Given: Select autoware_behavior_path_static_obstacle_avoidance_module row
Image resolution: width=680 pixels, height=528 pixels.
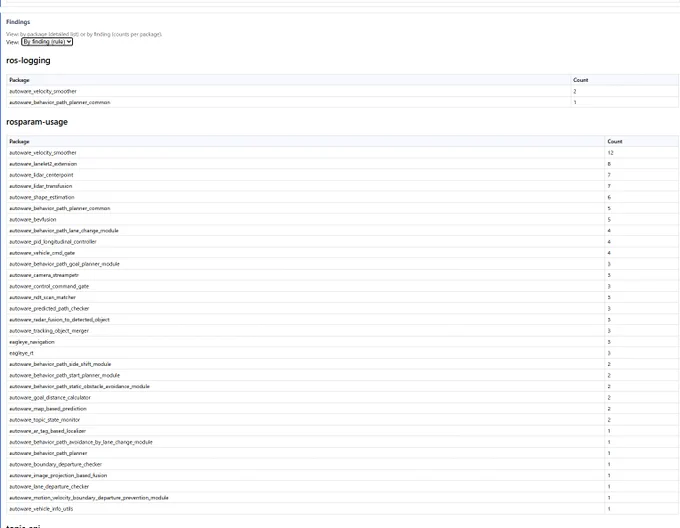Looking at the screenshot, I should 343,386.
